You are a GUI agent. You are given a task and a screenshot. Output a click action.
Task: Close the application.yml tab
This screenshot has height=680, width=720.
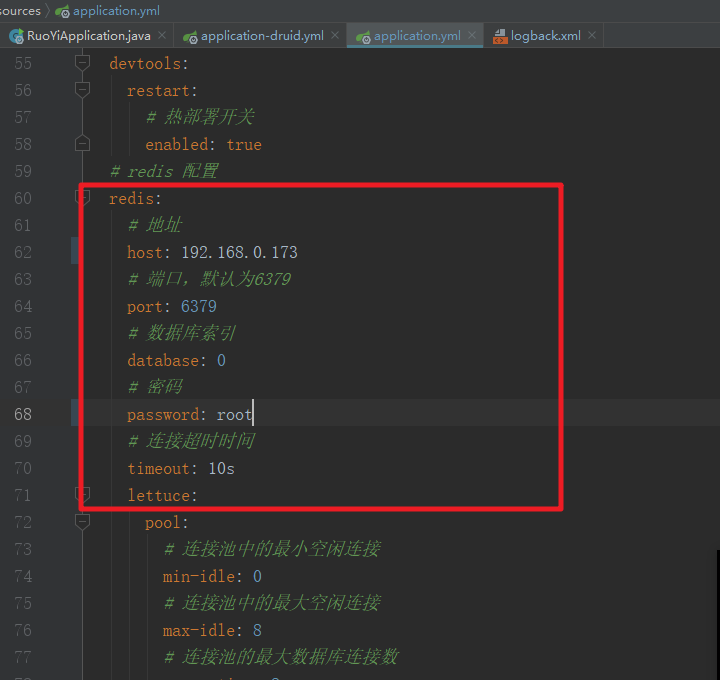[472, 35]
